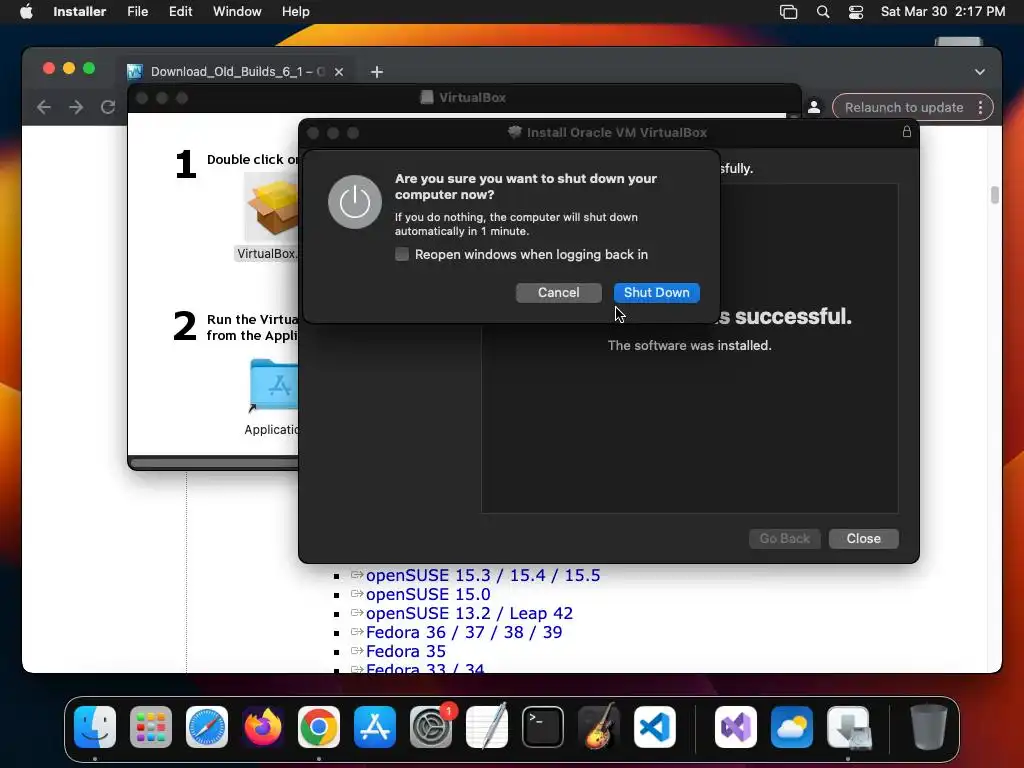Cancel the shut down dialog
1024x768 pixels.
click(x=558, y=293)
